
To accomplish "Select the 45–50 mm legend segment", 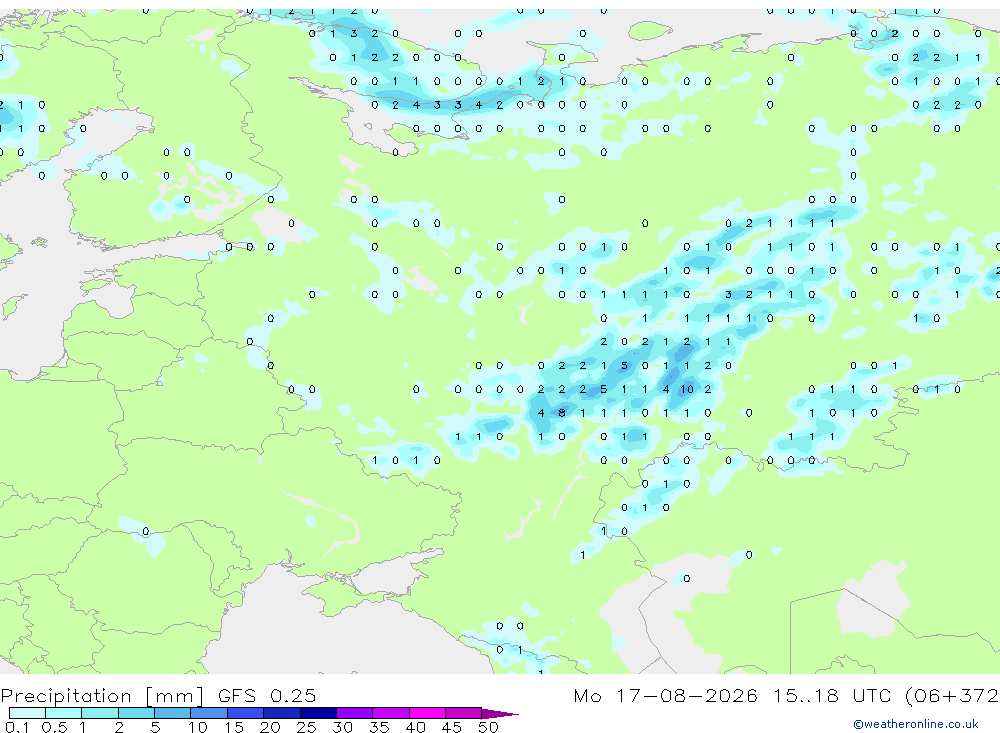I will pos(464,713).
